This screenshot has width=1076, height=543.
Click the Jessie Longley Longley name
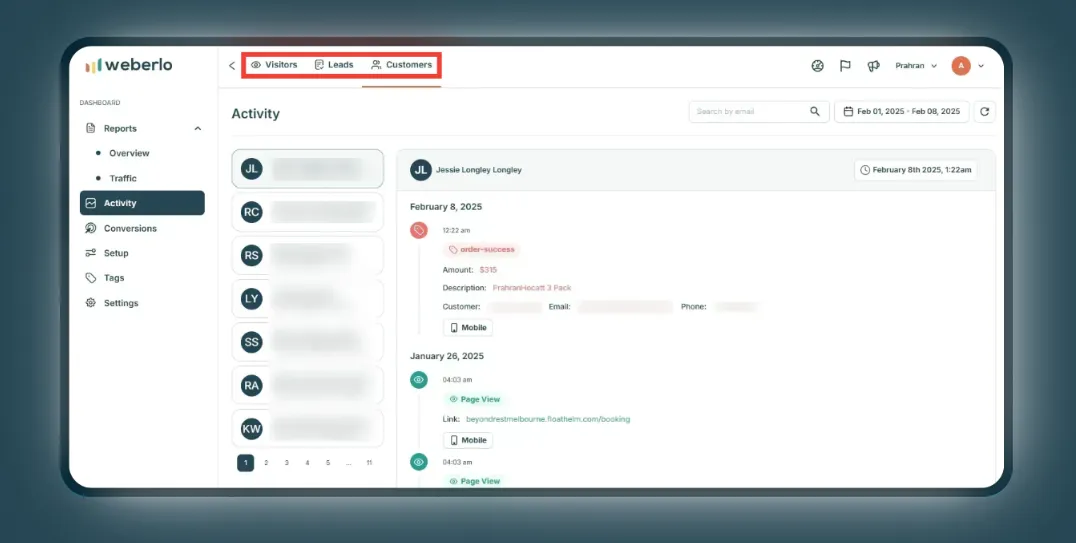479,170
